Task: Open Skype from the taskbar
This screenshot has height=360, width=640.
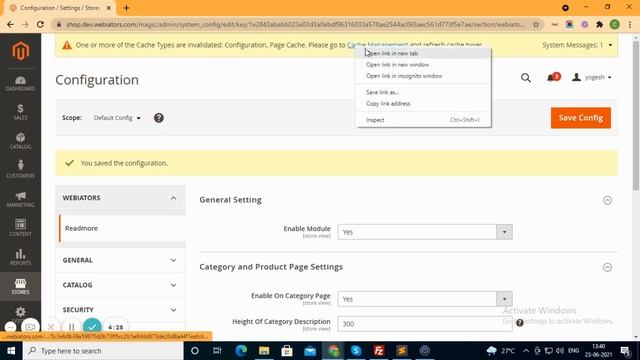Action: pos(356,351)
